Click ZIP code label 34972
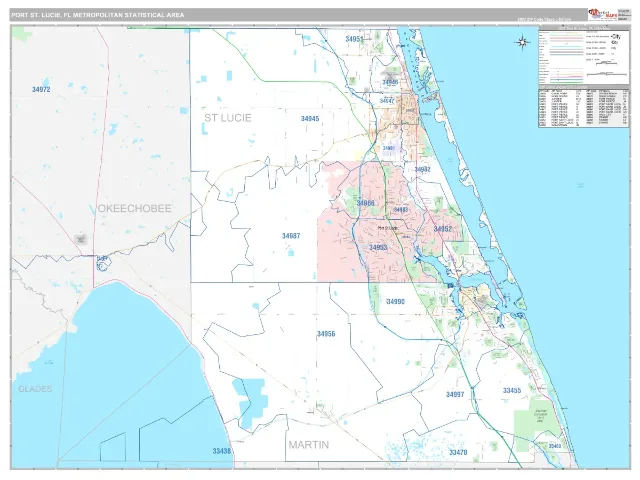The width and height of the screenshot is (640, 480). click(x=41, y=89)
